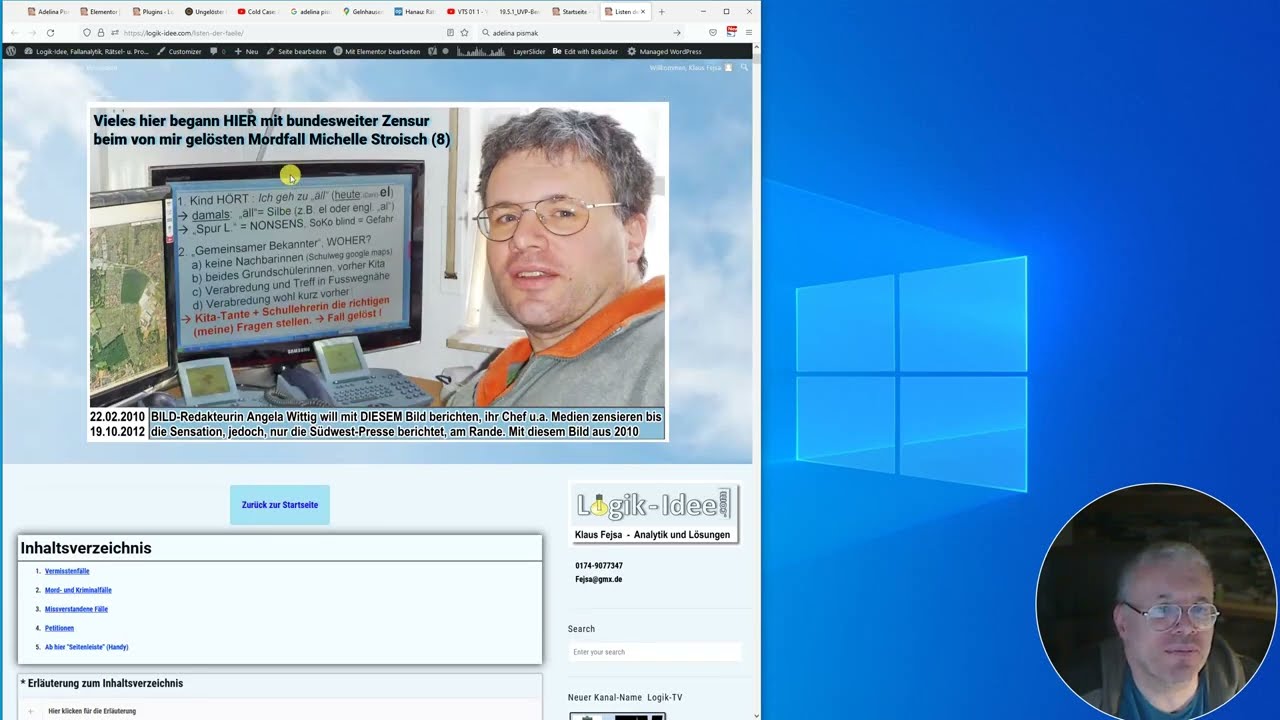
Task: Click the Michelle Stroisch header banner image
Action: [x=378, y=271]
